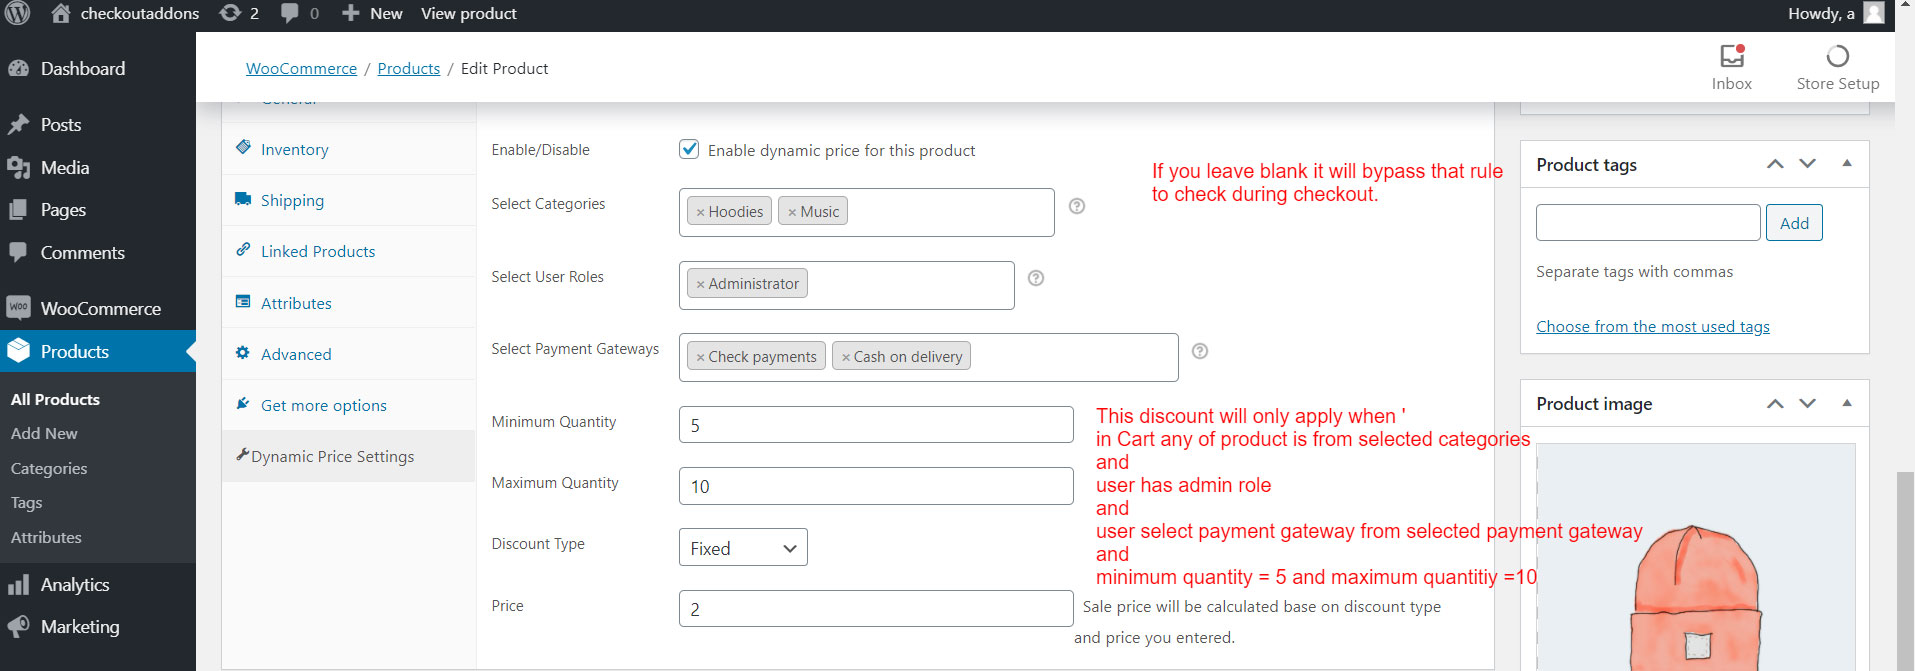This screenshot has width=1915, height=671.
Task: Open the comments bubble in the admin bar
Action: (300, 13)
